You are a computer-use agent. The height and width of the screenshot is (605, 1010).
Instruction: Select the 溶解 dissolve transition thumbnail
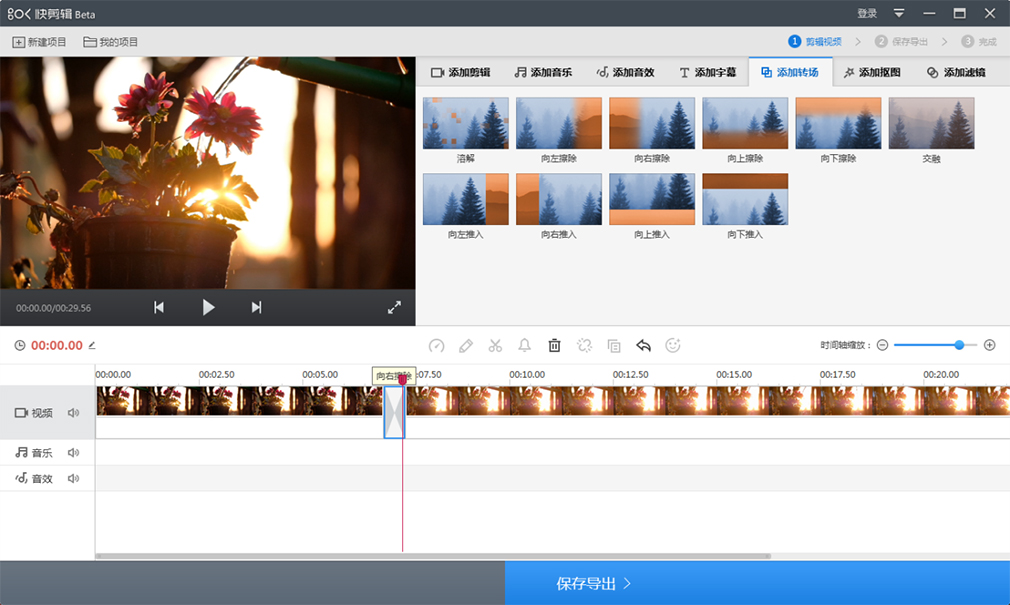coord(465,123)
